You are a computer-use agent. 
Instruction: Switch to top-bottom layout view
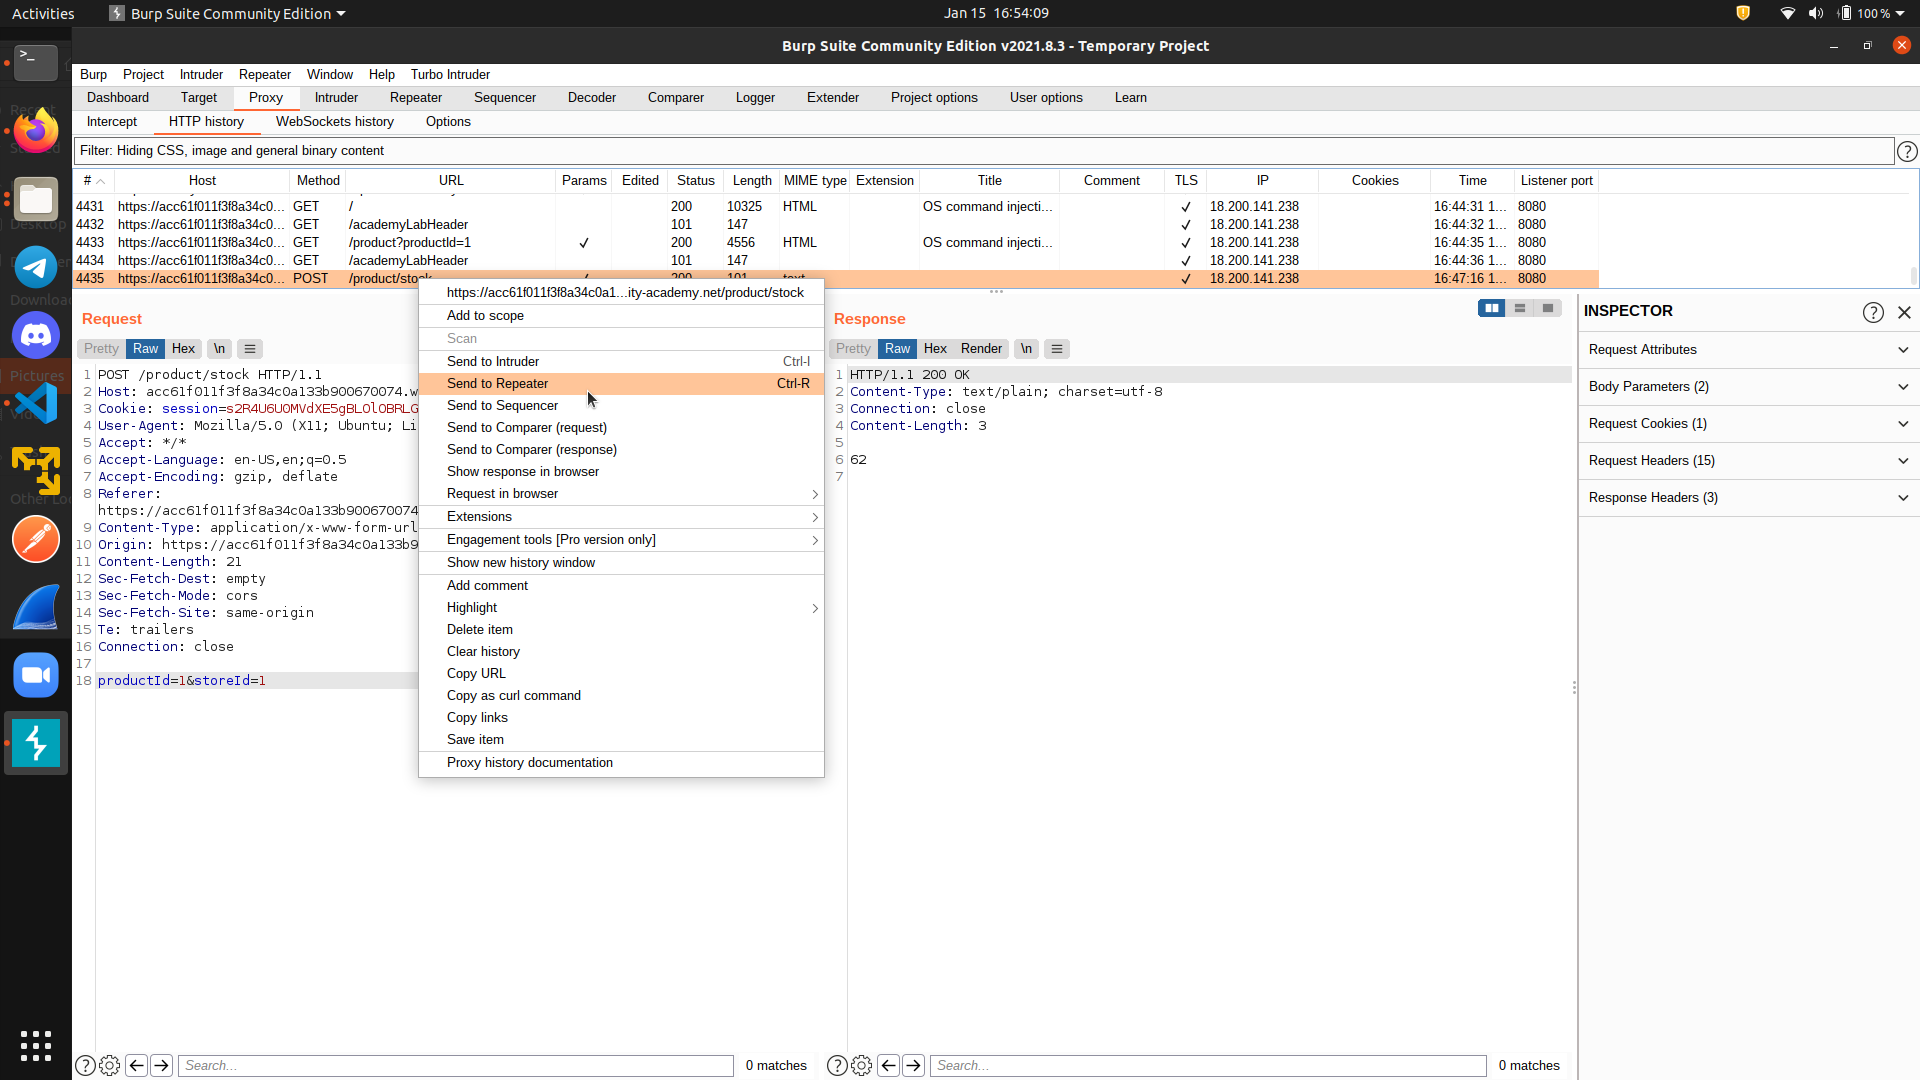click(1519, 308)
